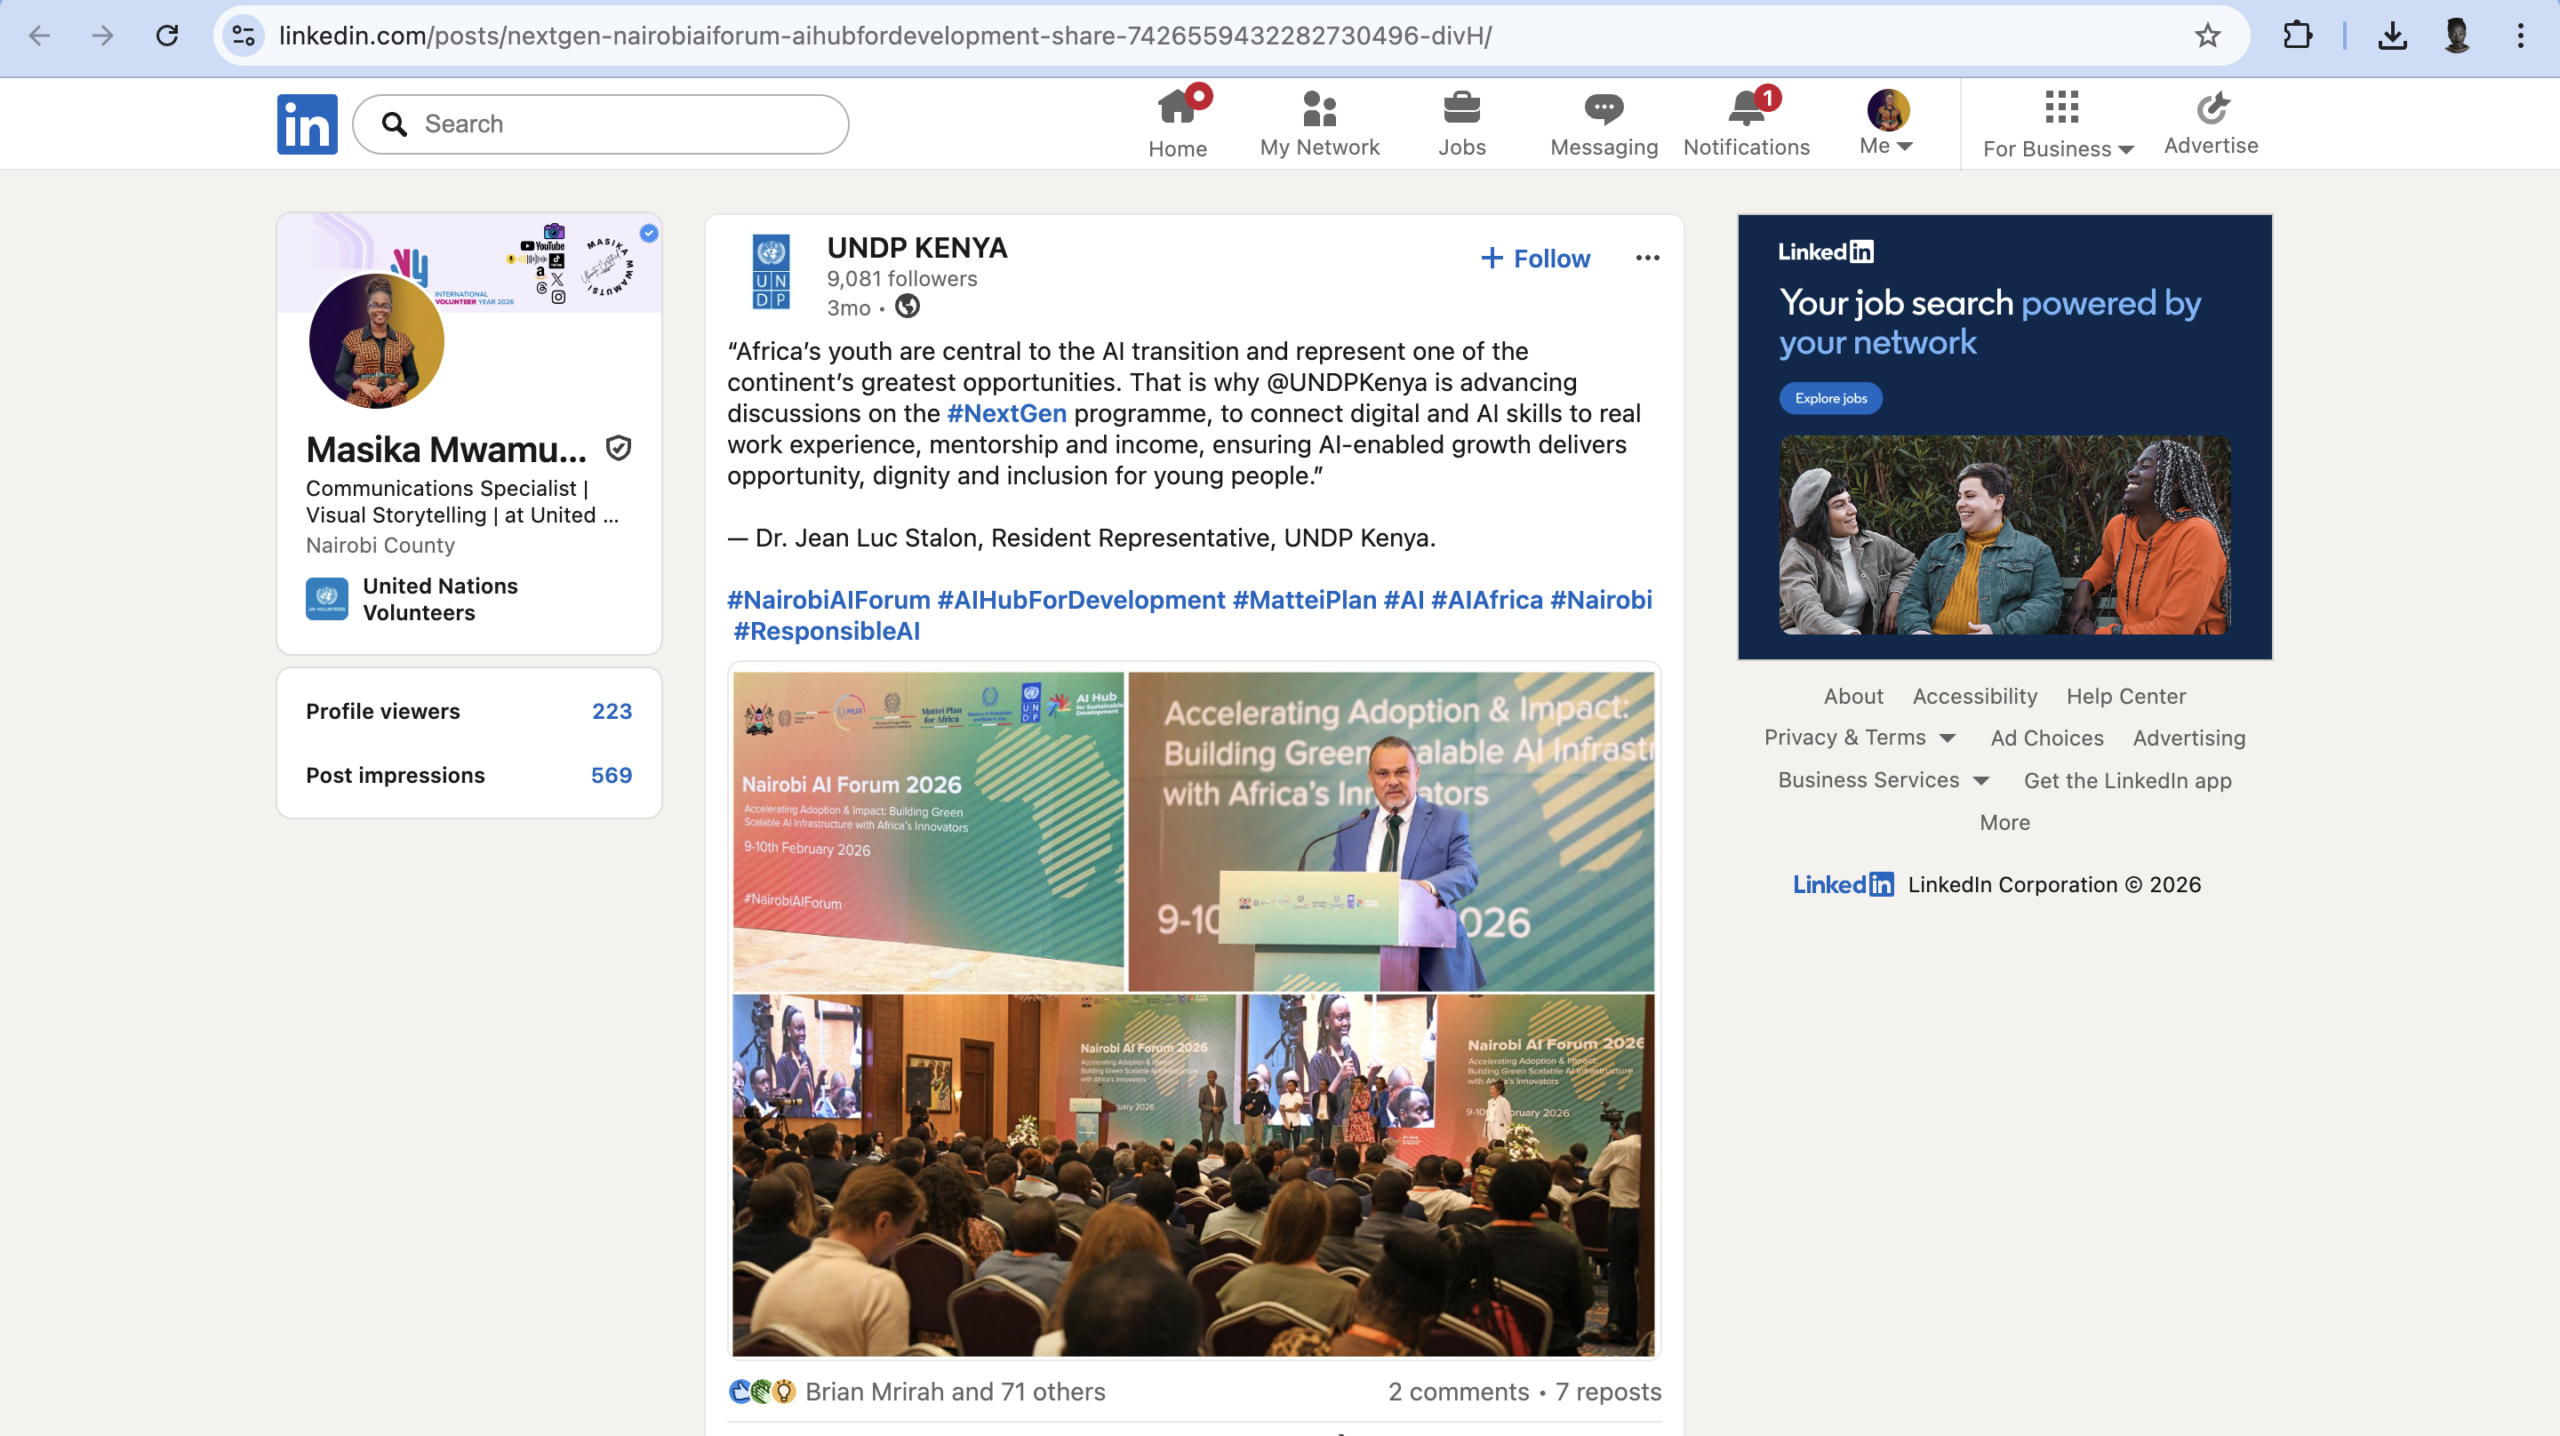Click the browser forward arrow
The image size is (2560, 1436).
click(x=103, y=36)
